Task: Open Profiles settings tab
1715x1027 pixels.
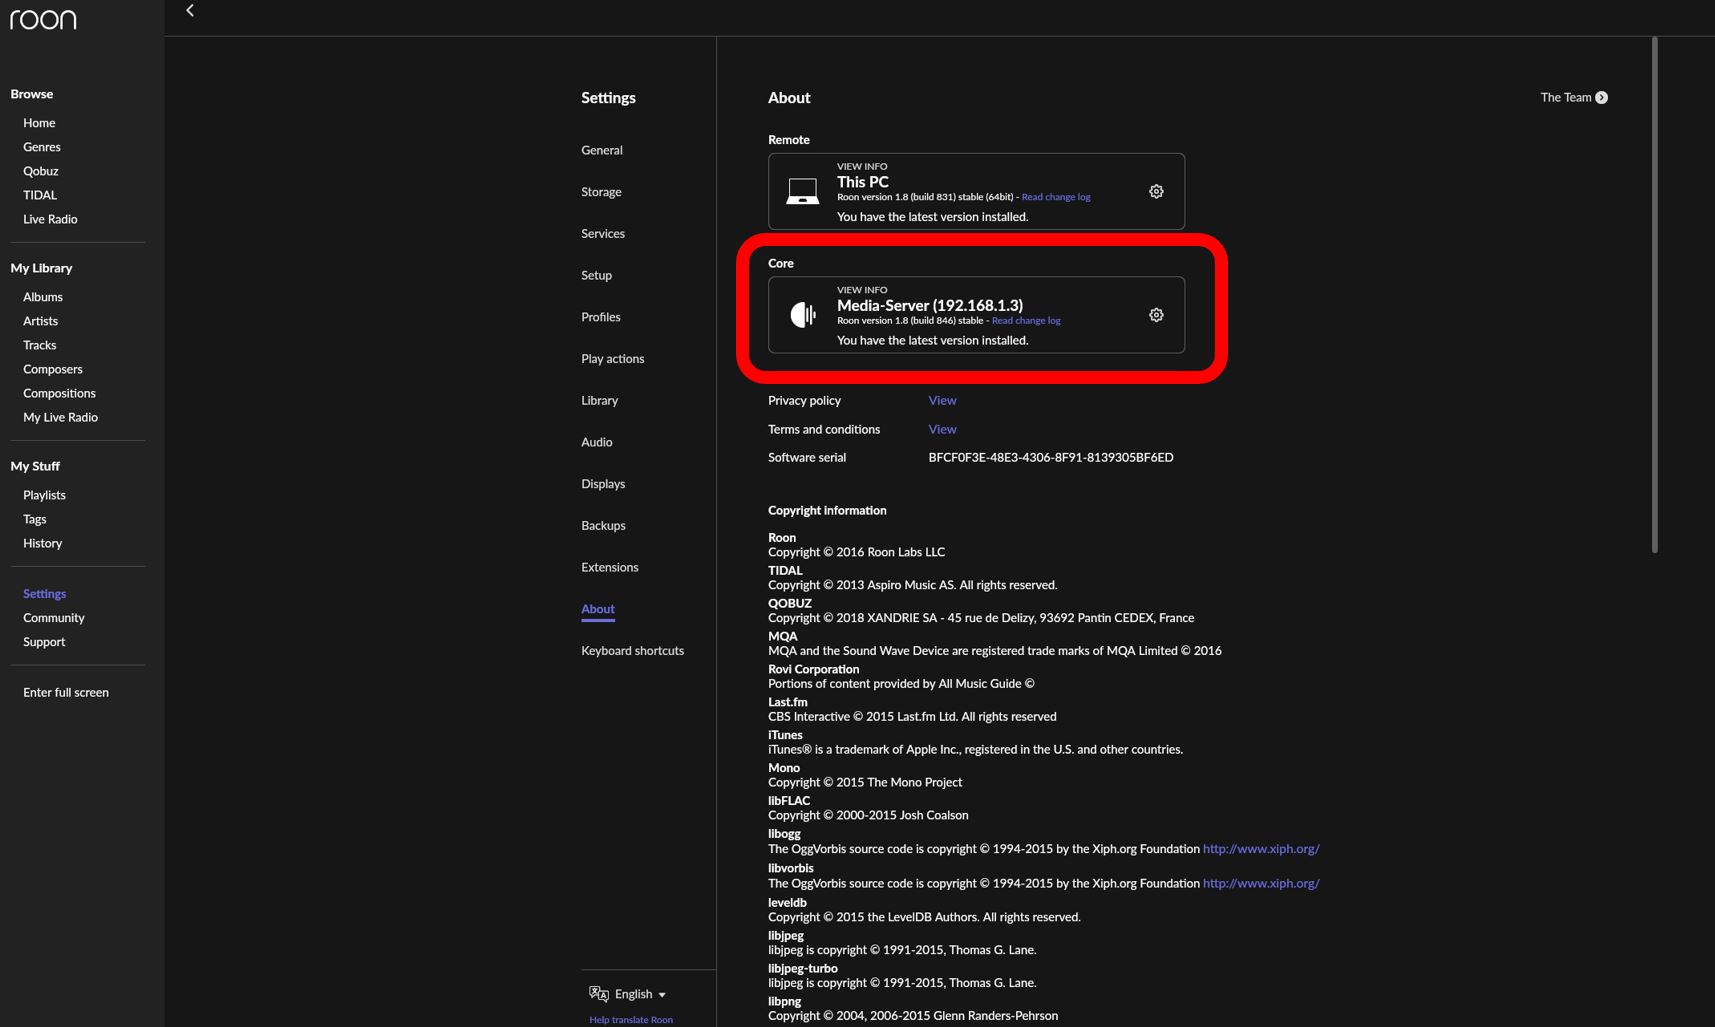Action: (601, 317)
